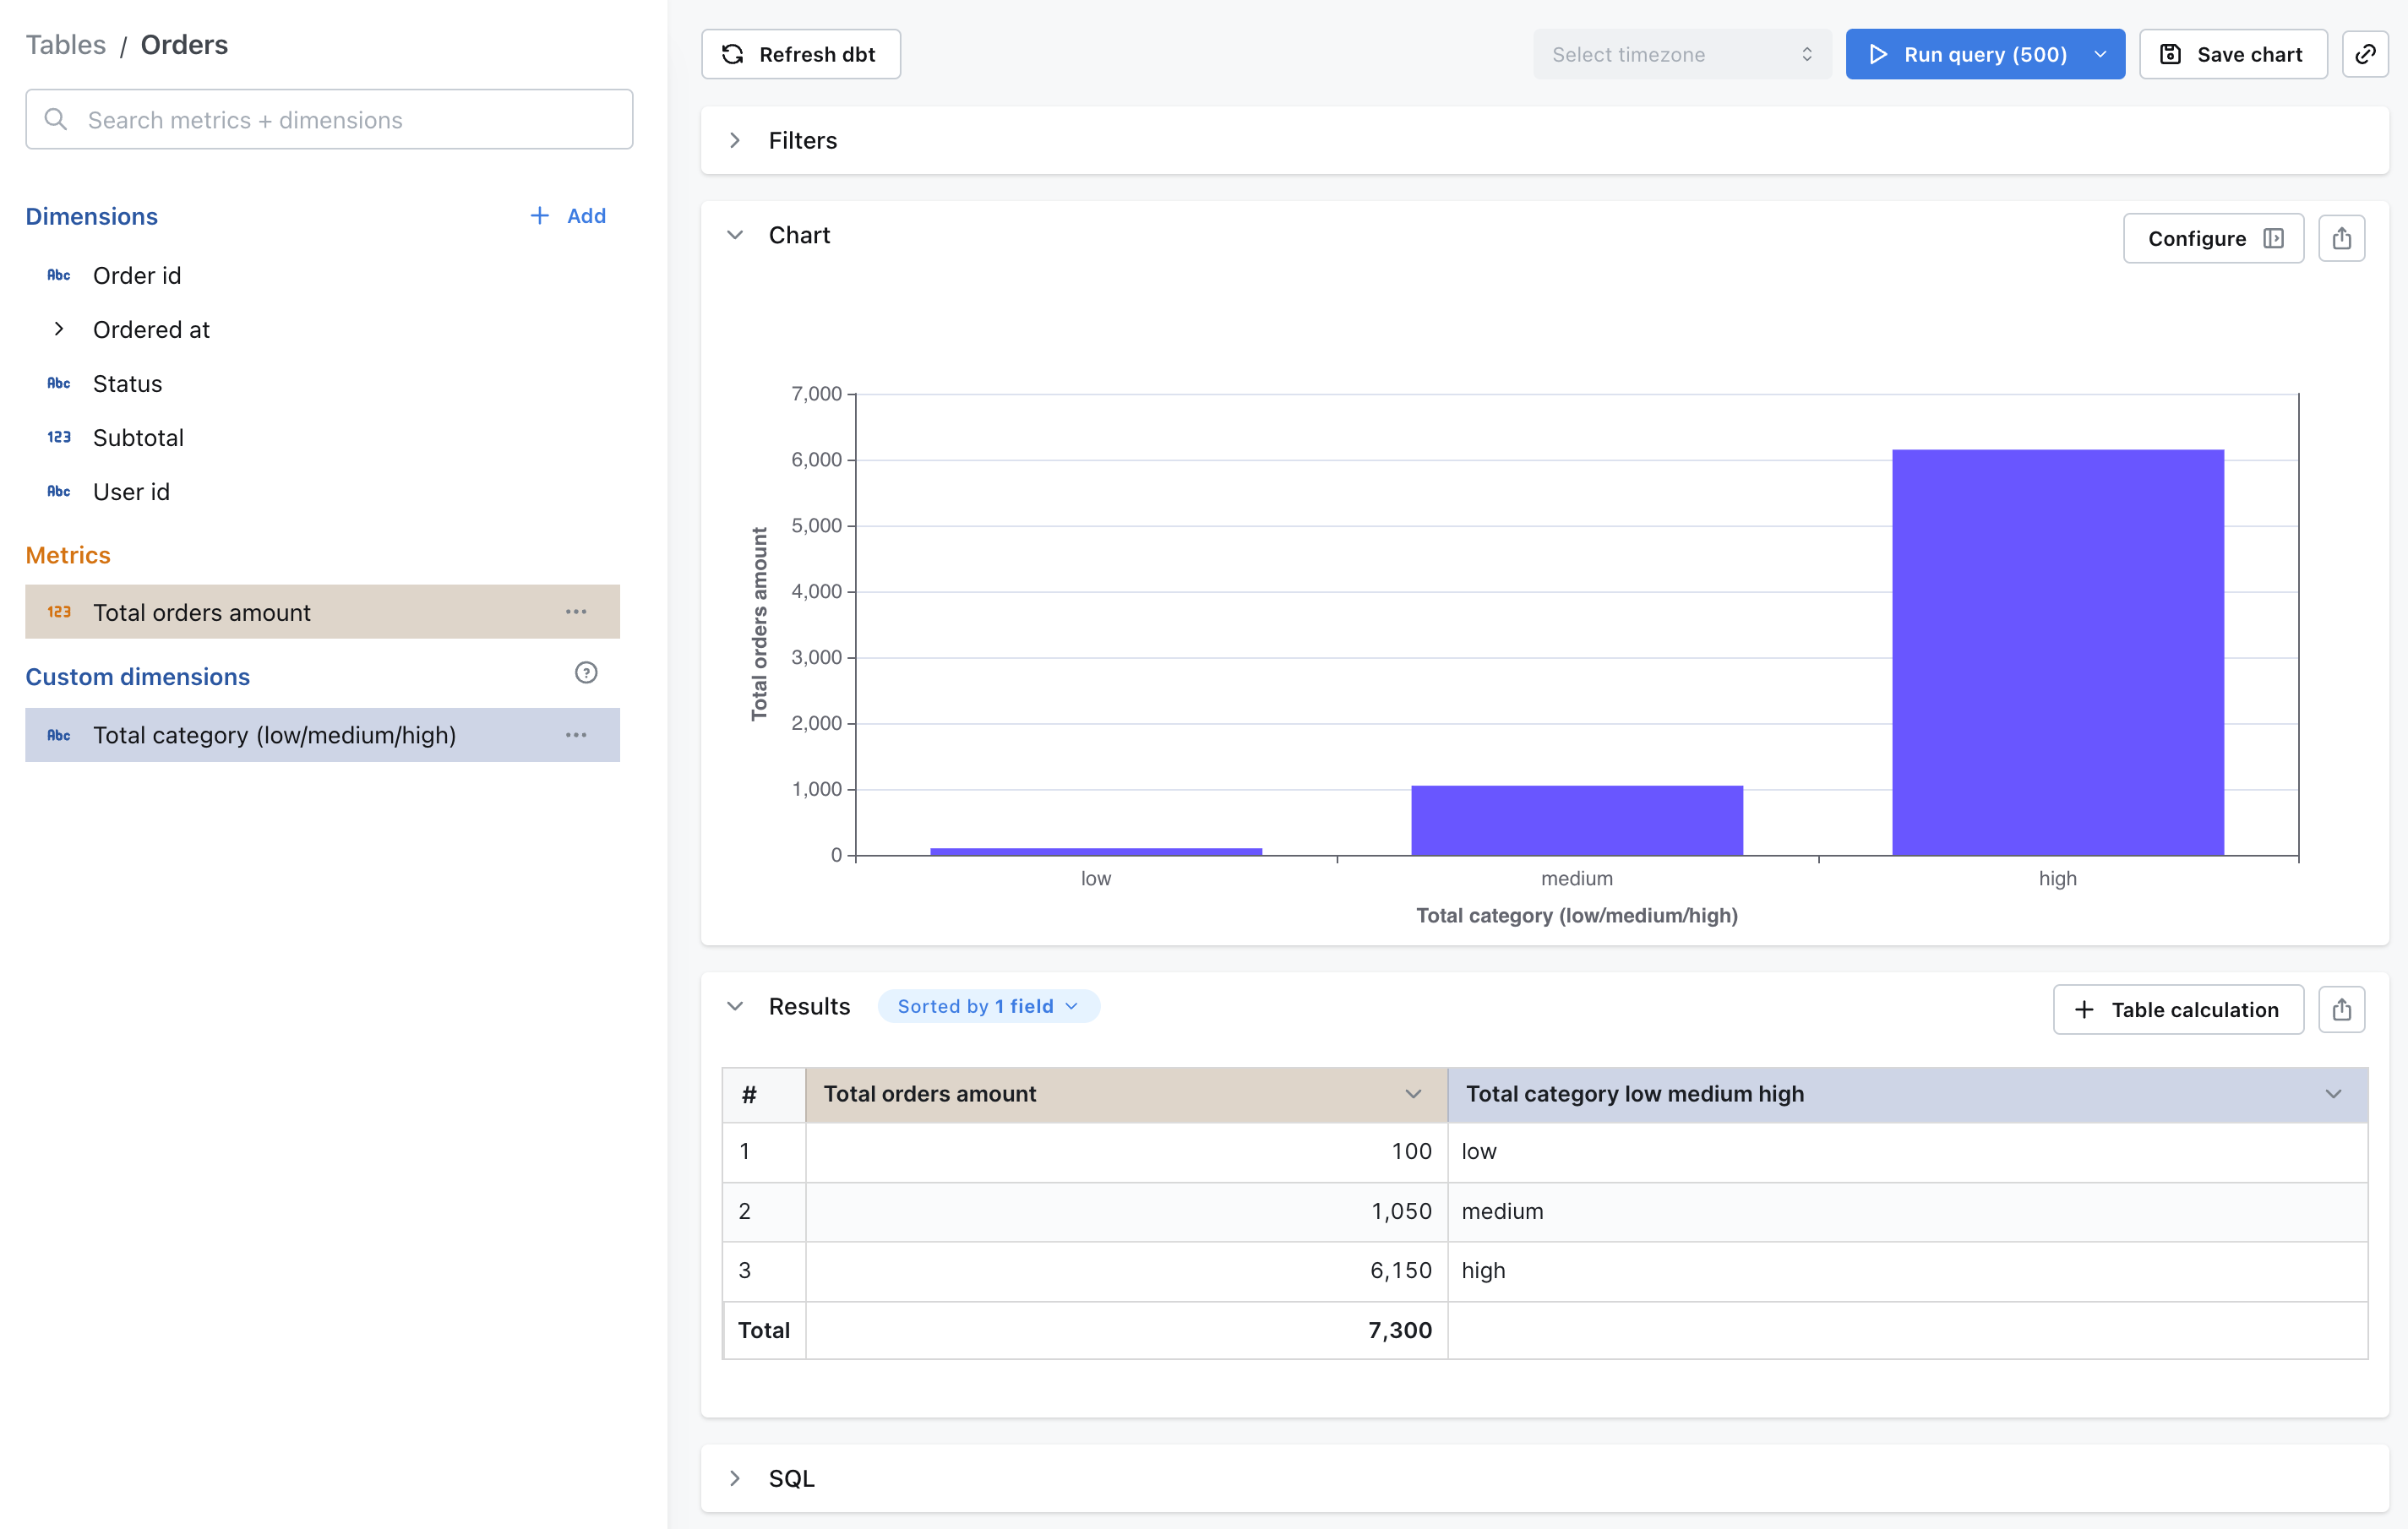Open the Run query limit dropdown arrow

[x=2101, y=54]
